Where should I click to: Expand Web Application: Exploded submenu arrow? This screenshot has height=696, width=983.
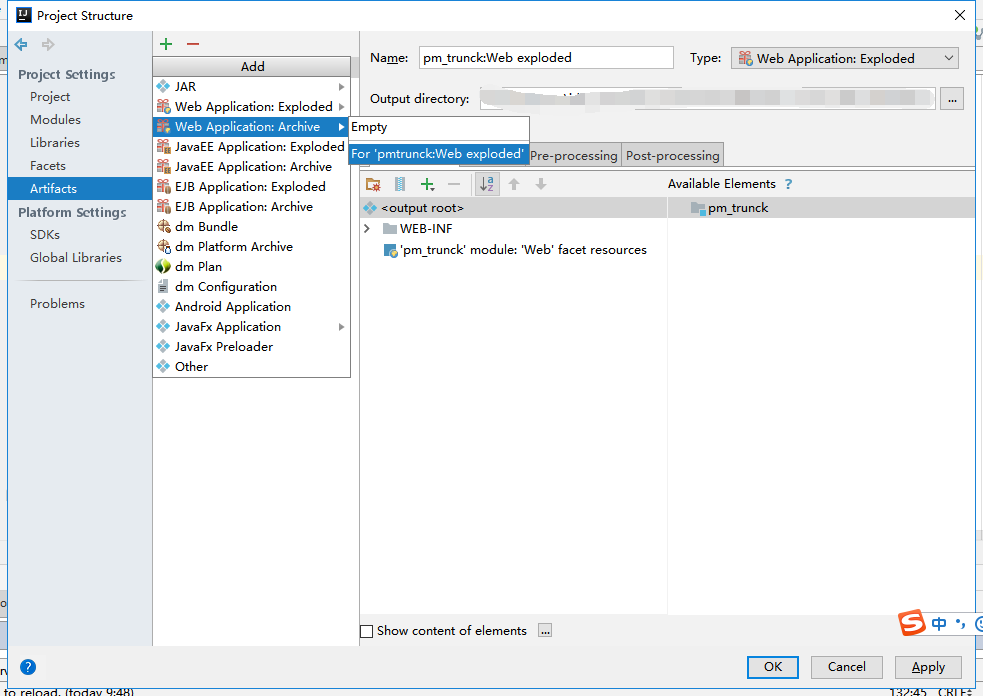pos(342,107)
